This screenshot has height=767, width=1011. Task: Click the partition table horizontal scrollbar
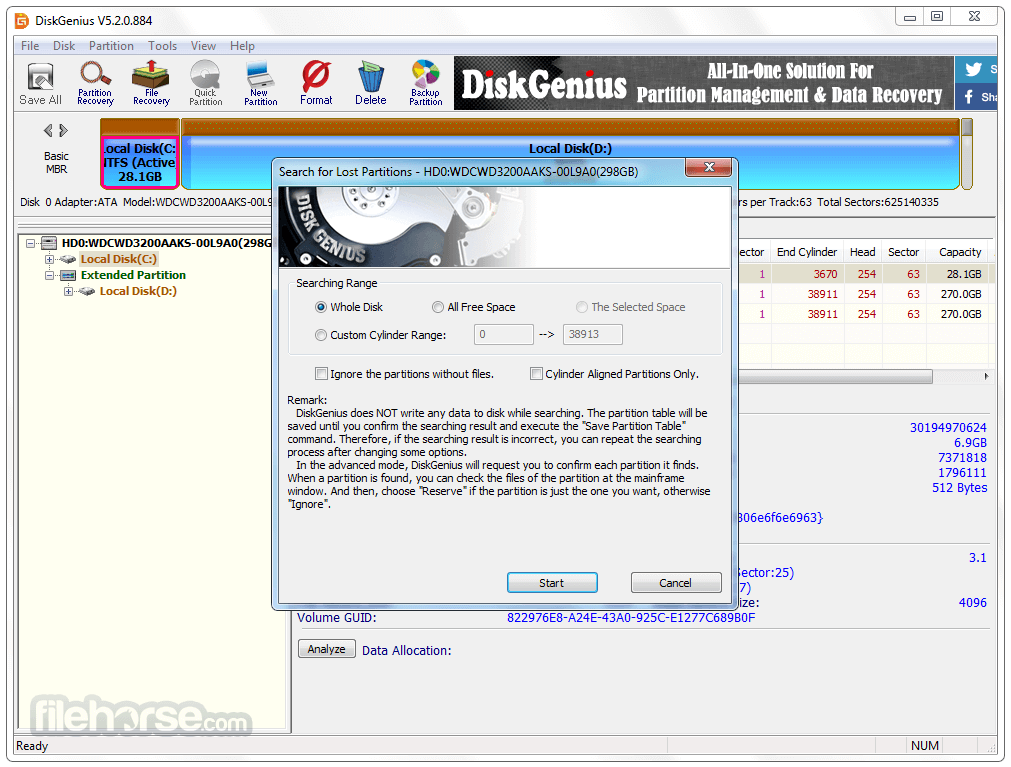[x=835, y=376]
